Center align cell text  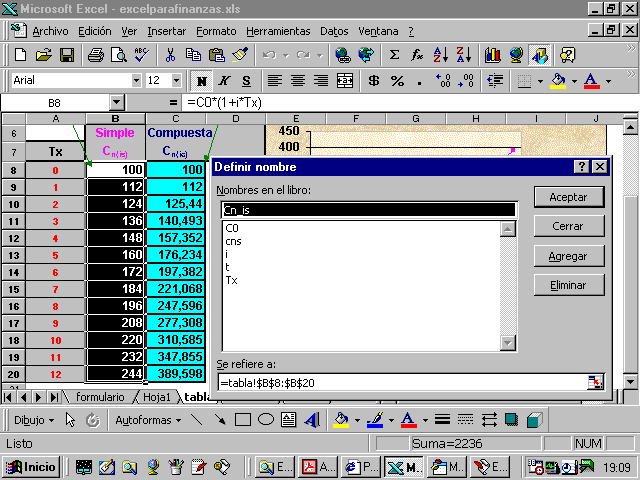coord(298,81)
